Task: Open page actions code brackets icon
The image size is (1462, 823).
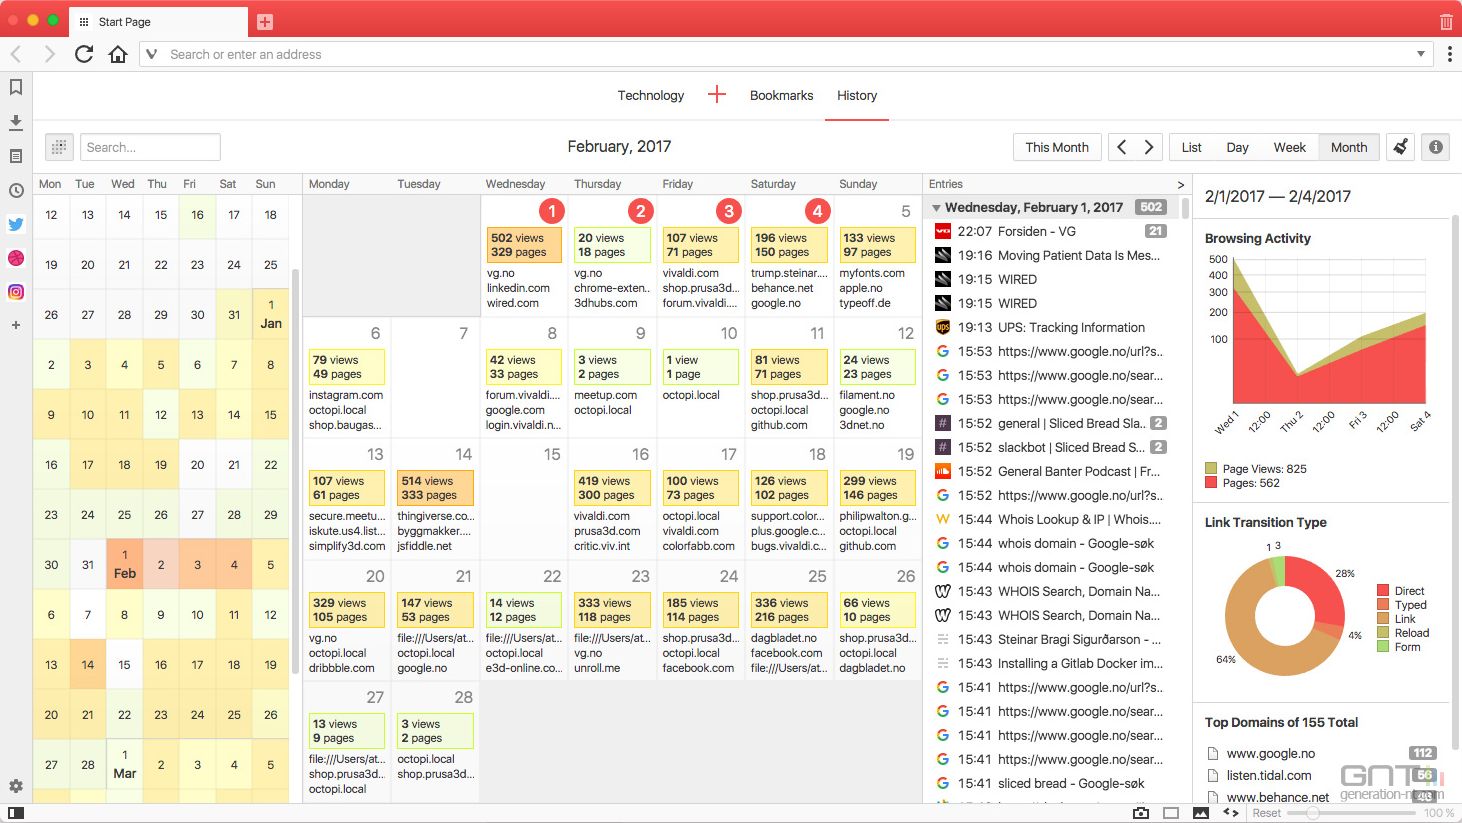Action: pyautogui.click(x=1231, y=813)
